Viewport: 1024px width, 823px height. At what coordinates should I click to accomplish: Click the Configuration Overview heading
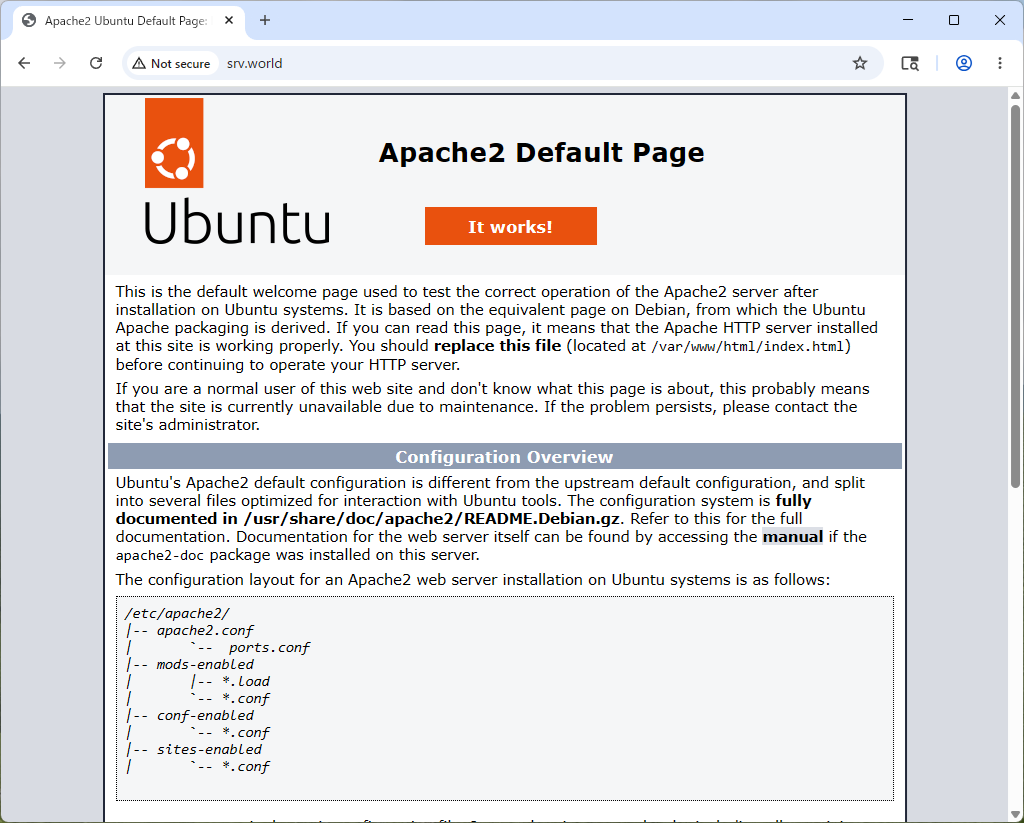click(x=505, y=457)
